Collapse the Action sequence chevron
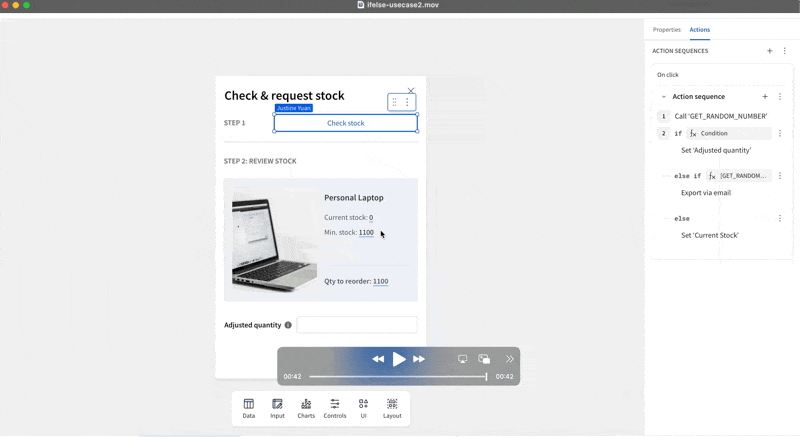Image resolution: width=800 pixels, height=437 pixels. pos(663,97)
